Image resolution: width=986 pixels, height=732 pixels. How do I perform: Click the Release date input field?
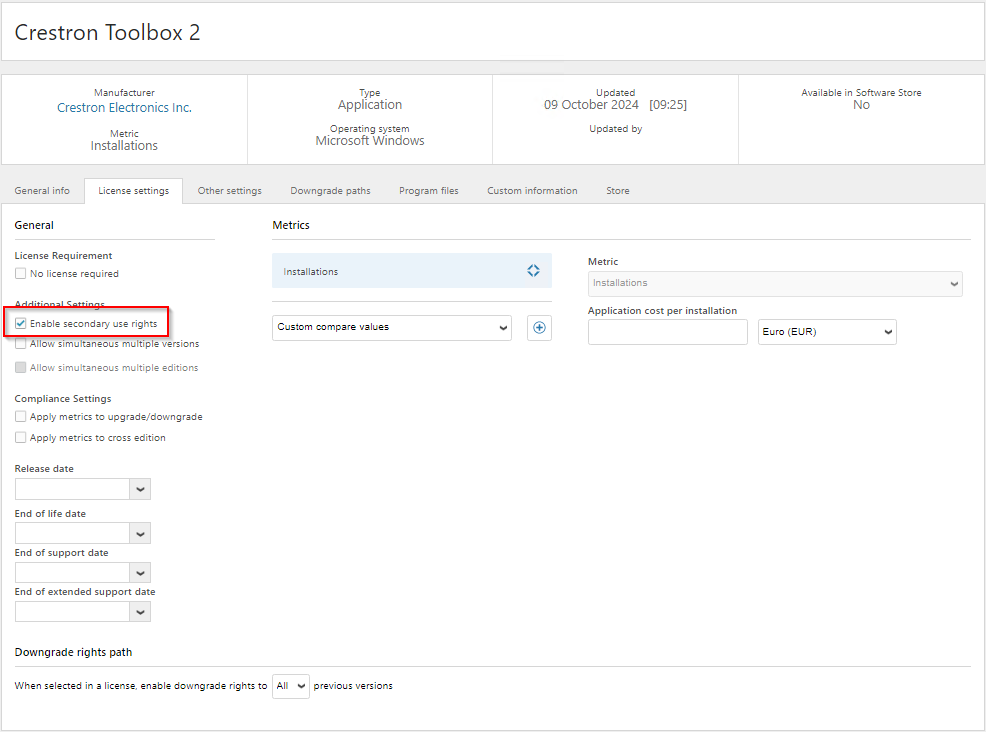[72, 489]
